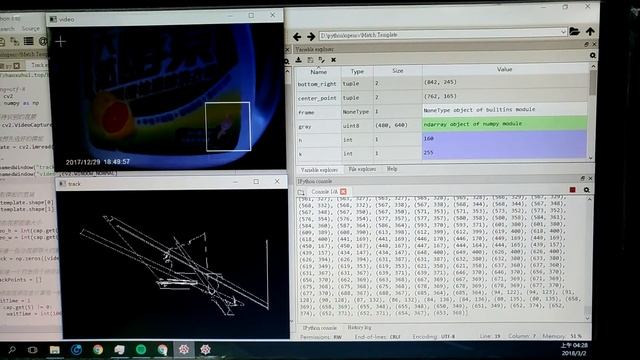640x360 pixels.
Task: Browse console tabs with the tab list icon
Action: point(301,192)
